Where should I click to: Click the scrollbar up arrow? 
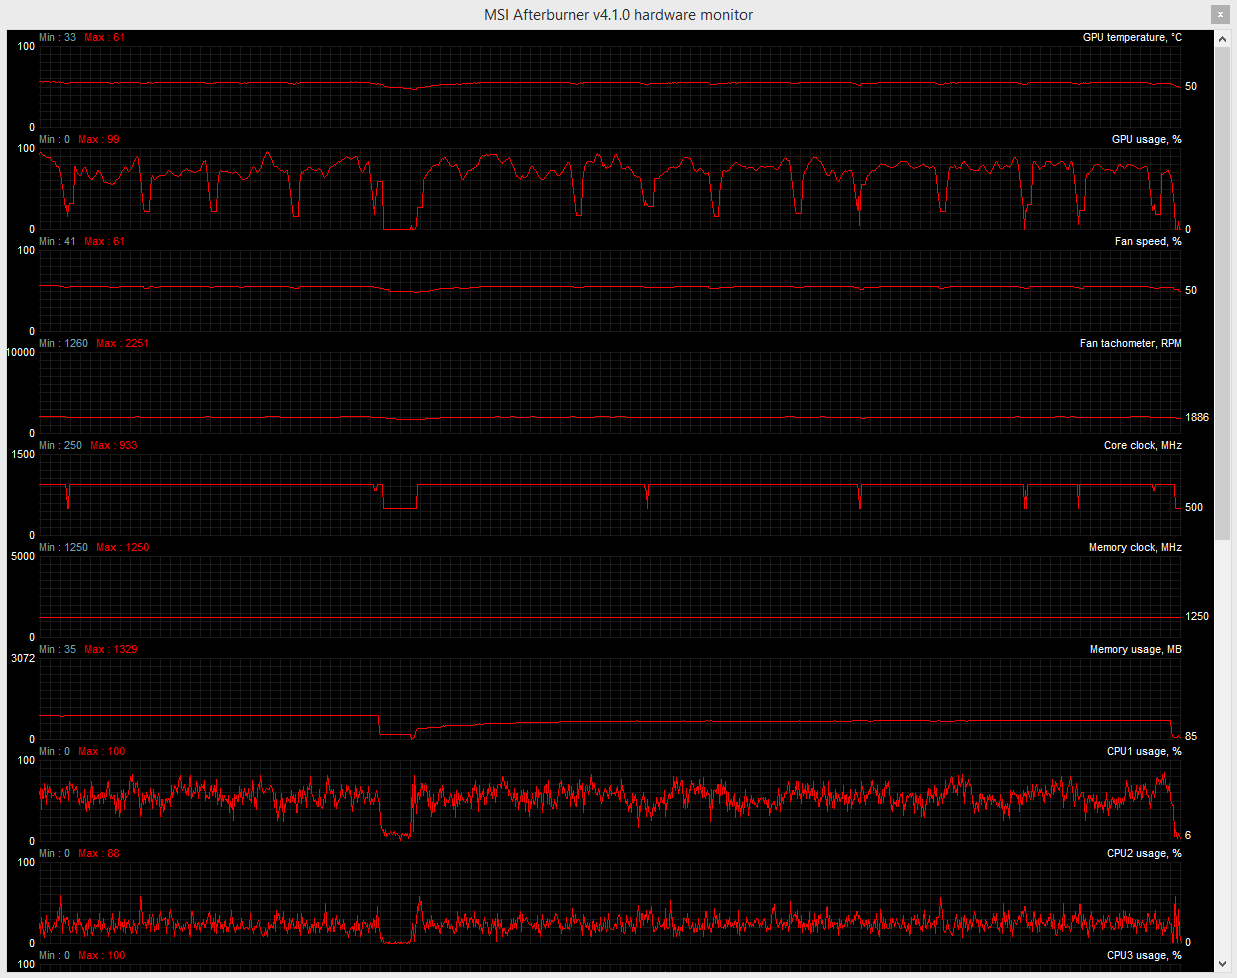pos(1223,39)
